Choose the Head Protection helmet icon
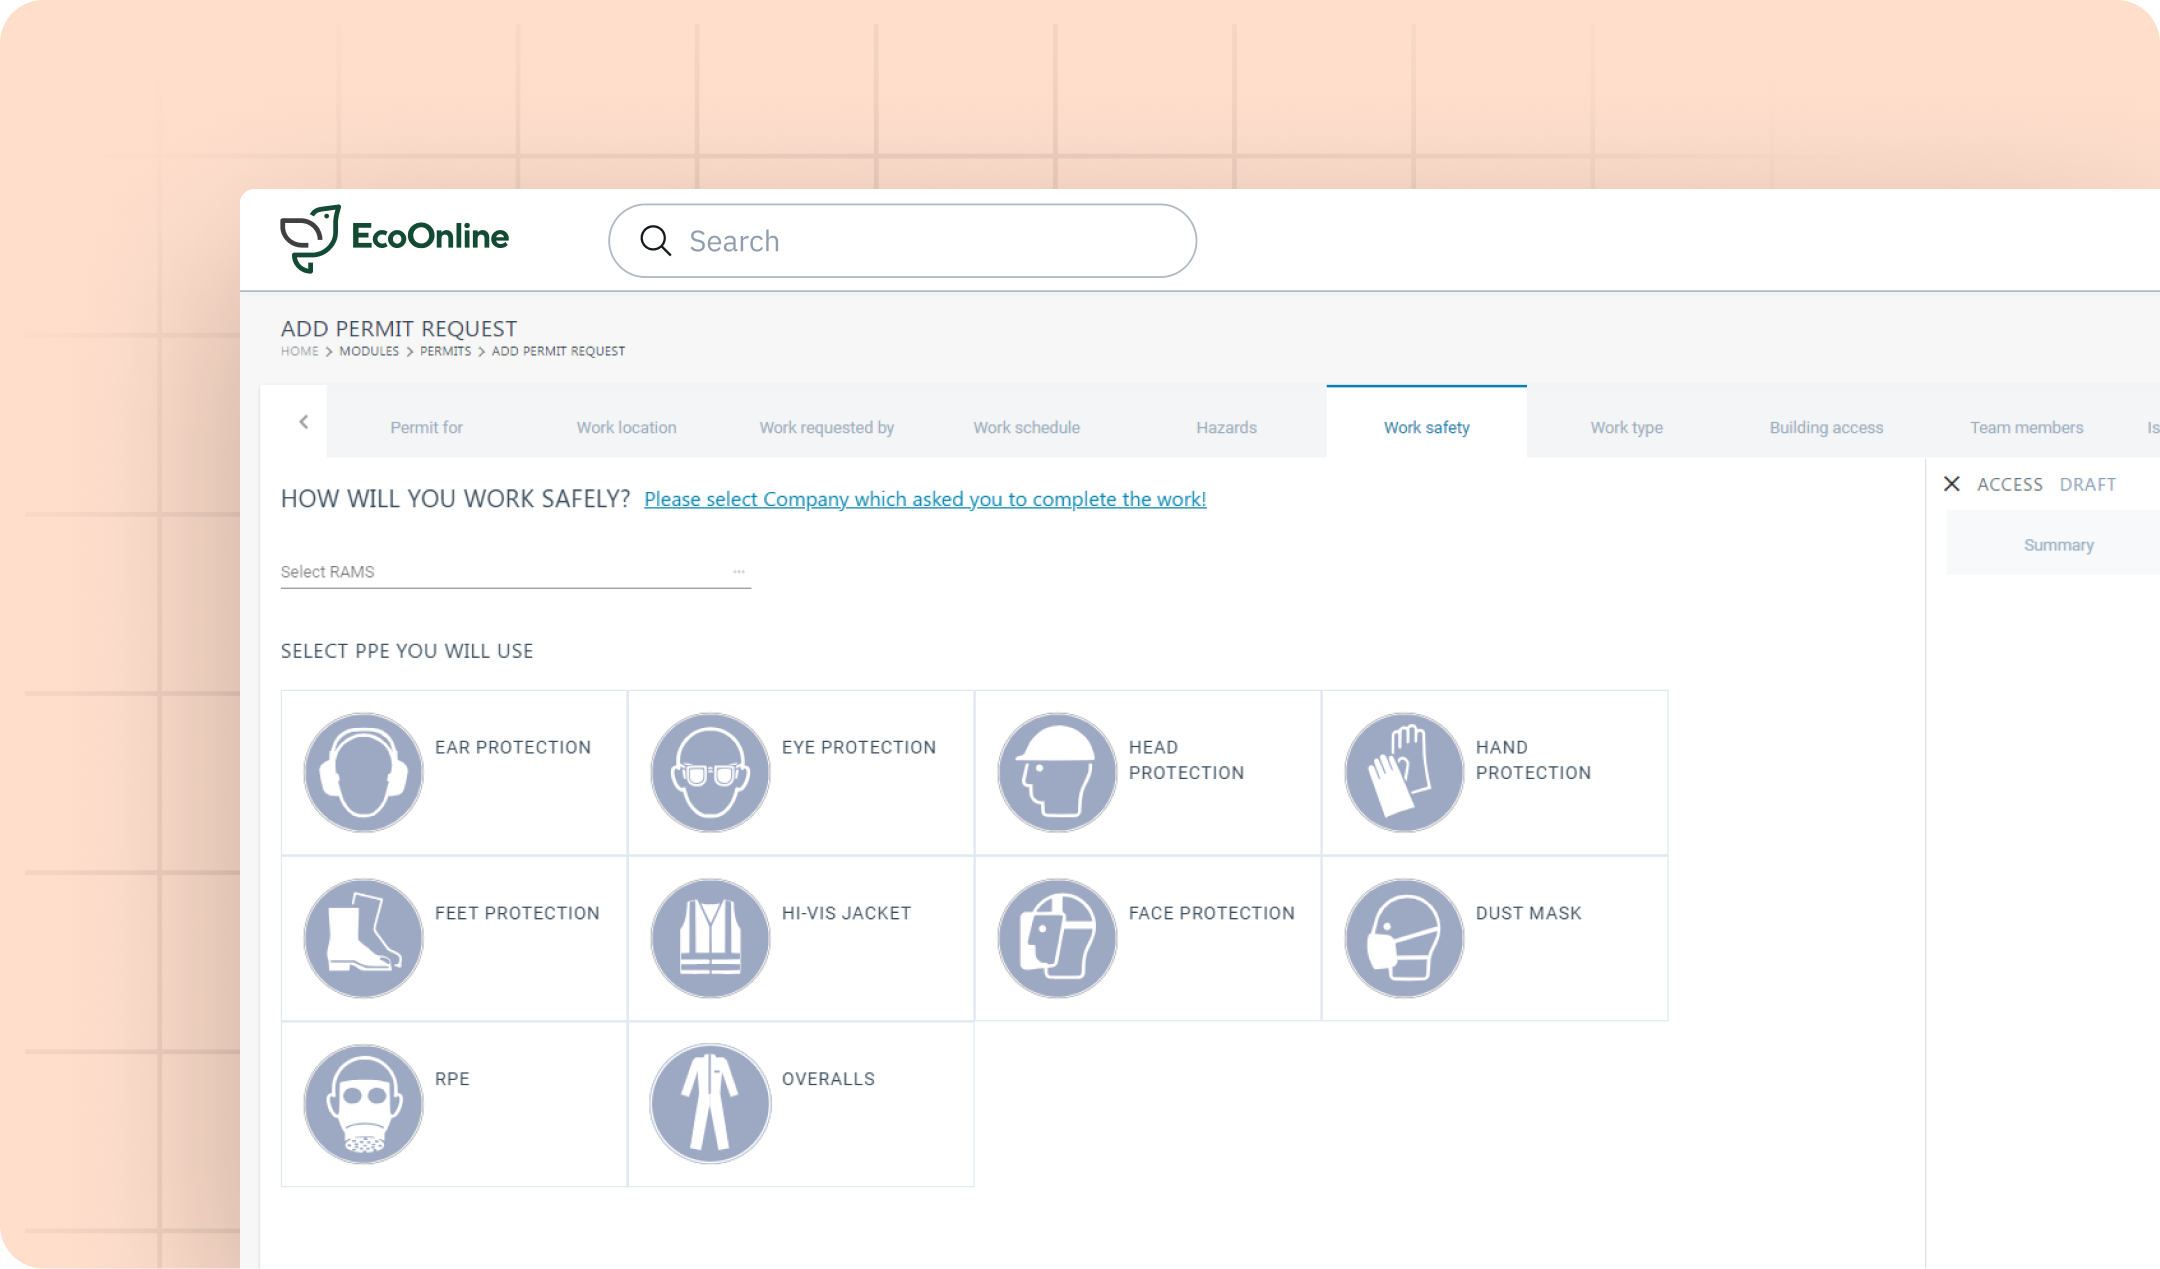Screen dimensions: 2160x1269 (1057, 772)
